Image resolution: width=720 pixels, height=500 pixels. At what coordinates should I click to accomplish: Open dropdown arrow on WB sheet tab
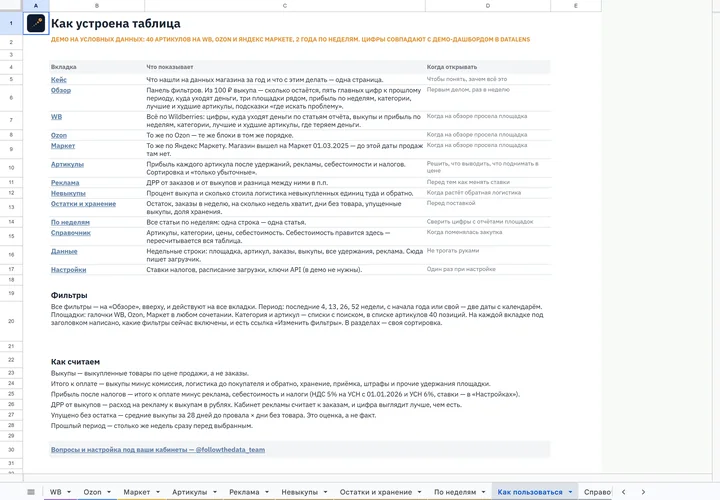click(x=69, y=492)
